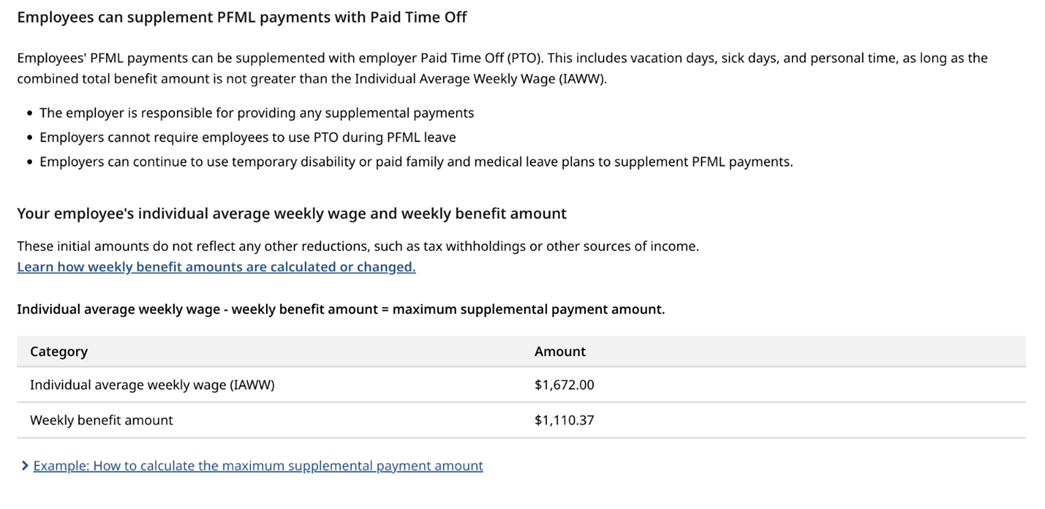Image resolution: width=1045 pixels, height=509 pixels.
Task: Click the Category column header
Action: tap(59, 351)
